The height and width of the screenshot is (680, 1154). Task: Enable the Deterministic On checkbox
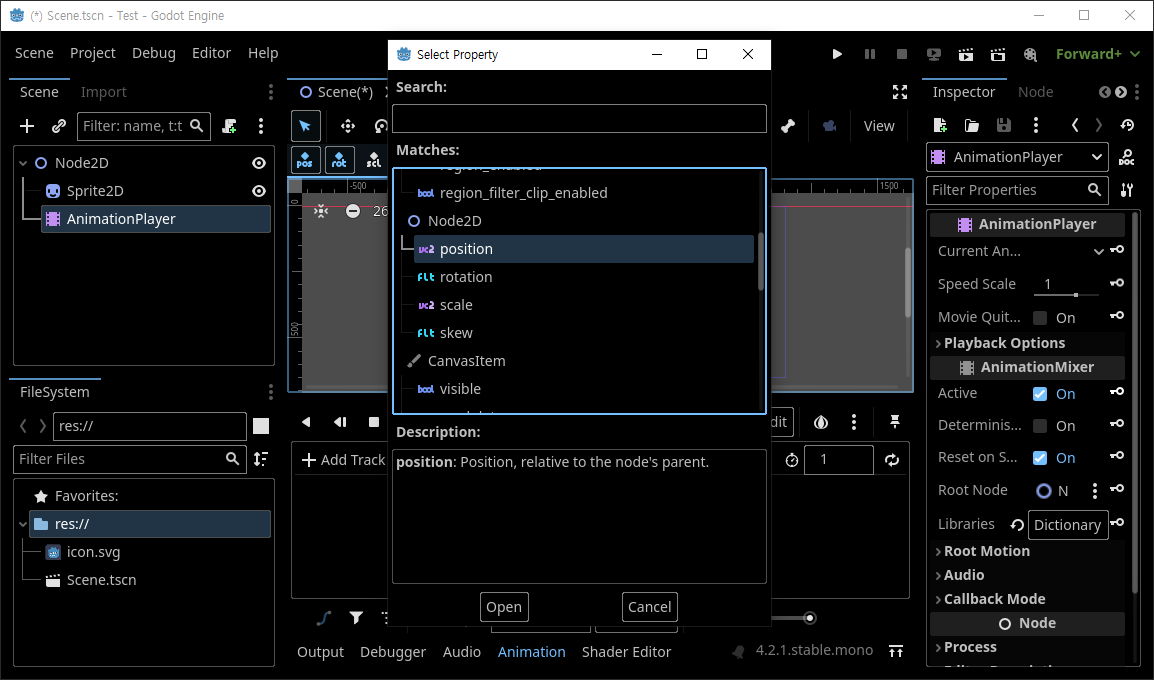[x=1040, y=426]
